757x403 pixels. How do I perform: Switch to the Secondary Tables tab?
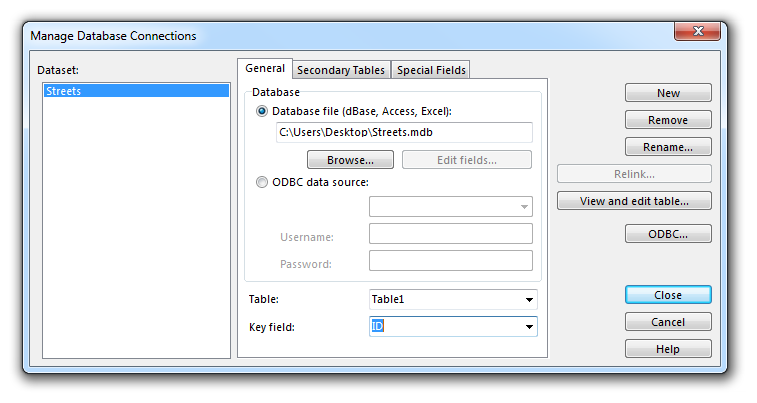point(341,70)
